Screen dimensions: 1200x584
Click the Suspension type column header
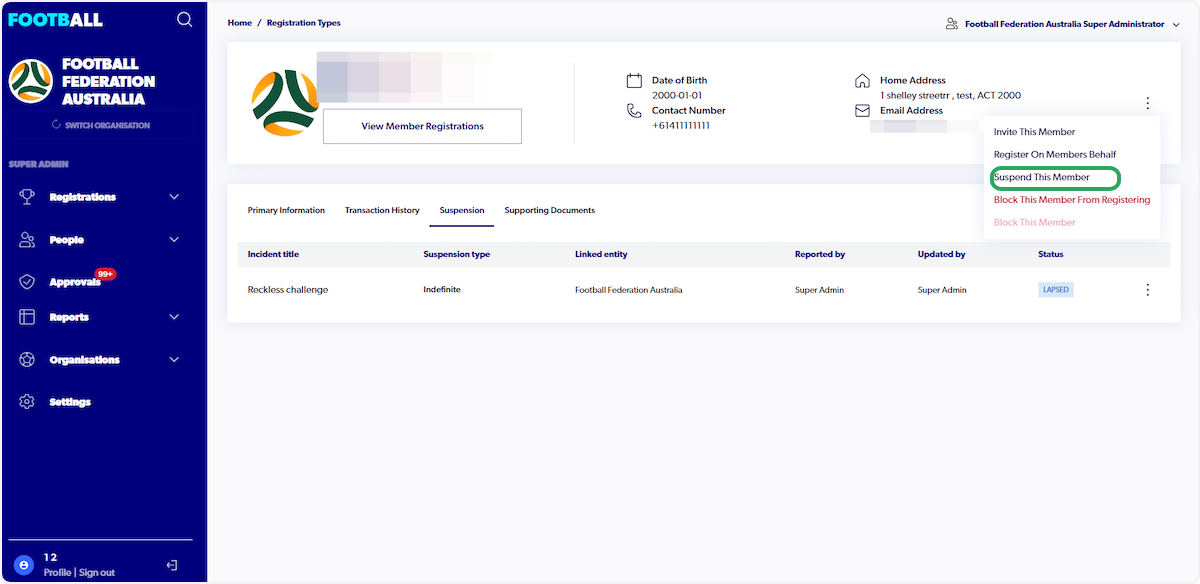coord(457,254)
